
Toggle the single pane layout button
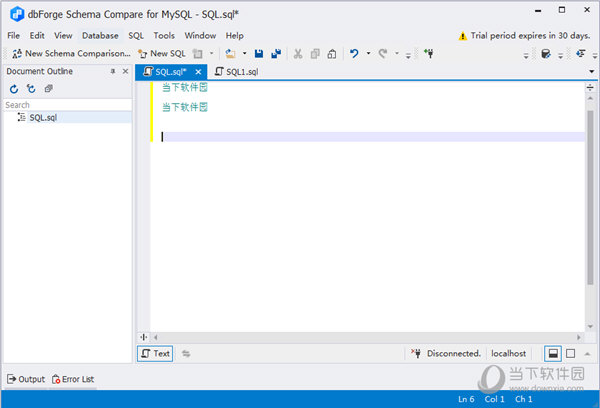tap(570, 354)
